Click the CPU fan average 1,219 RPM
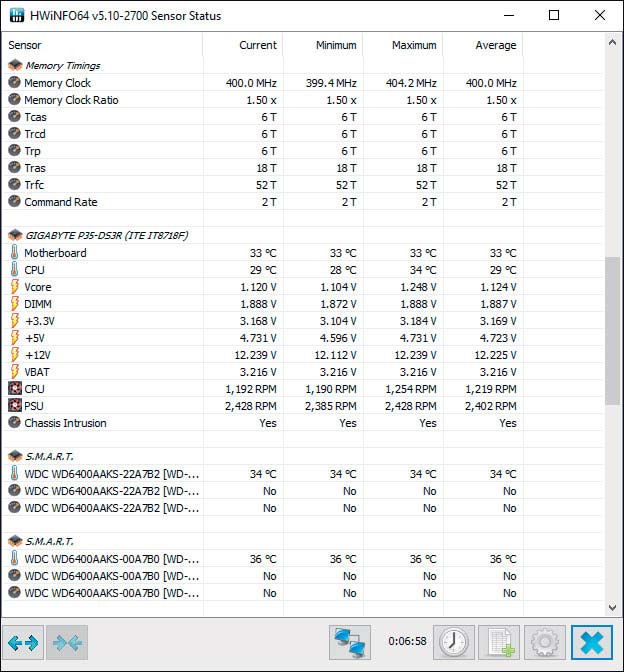The image size is (624, 672). point(491,389)
